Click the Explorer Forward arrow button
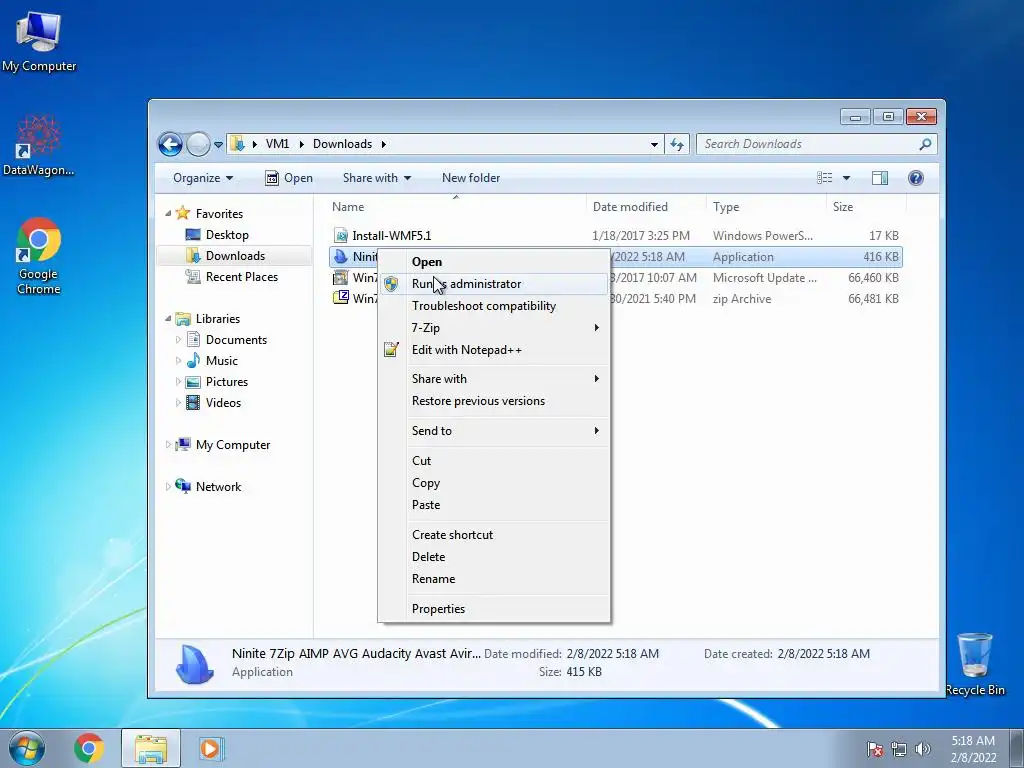1024x768 pixels. tap(198, 144)
